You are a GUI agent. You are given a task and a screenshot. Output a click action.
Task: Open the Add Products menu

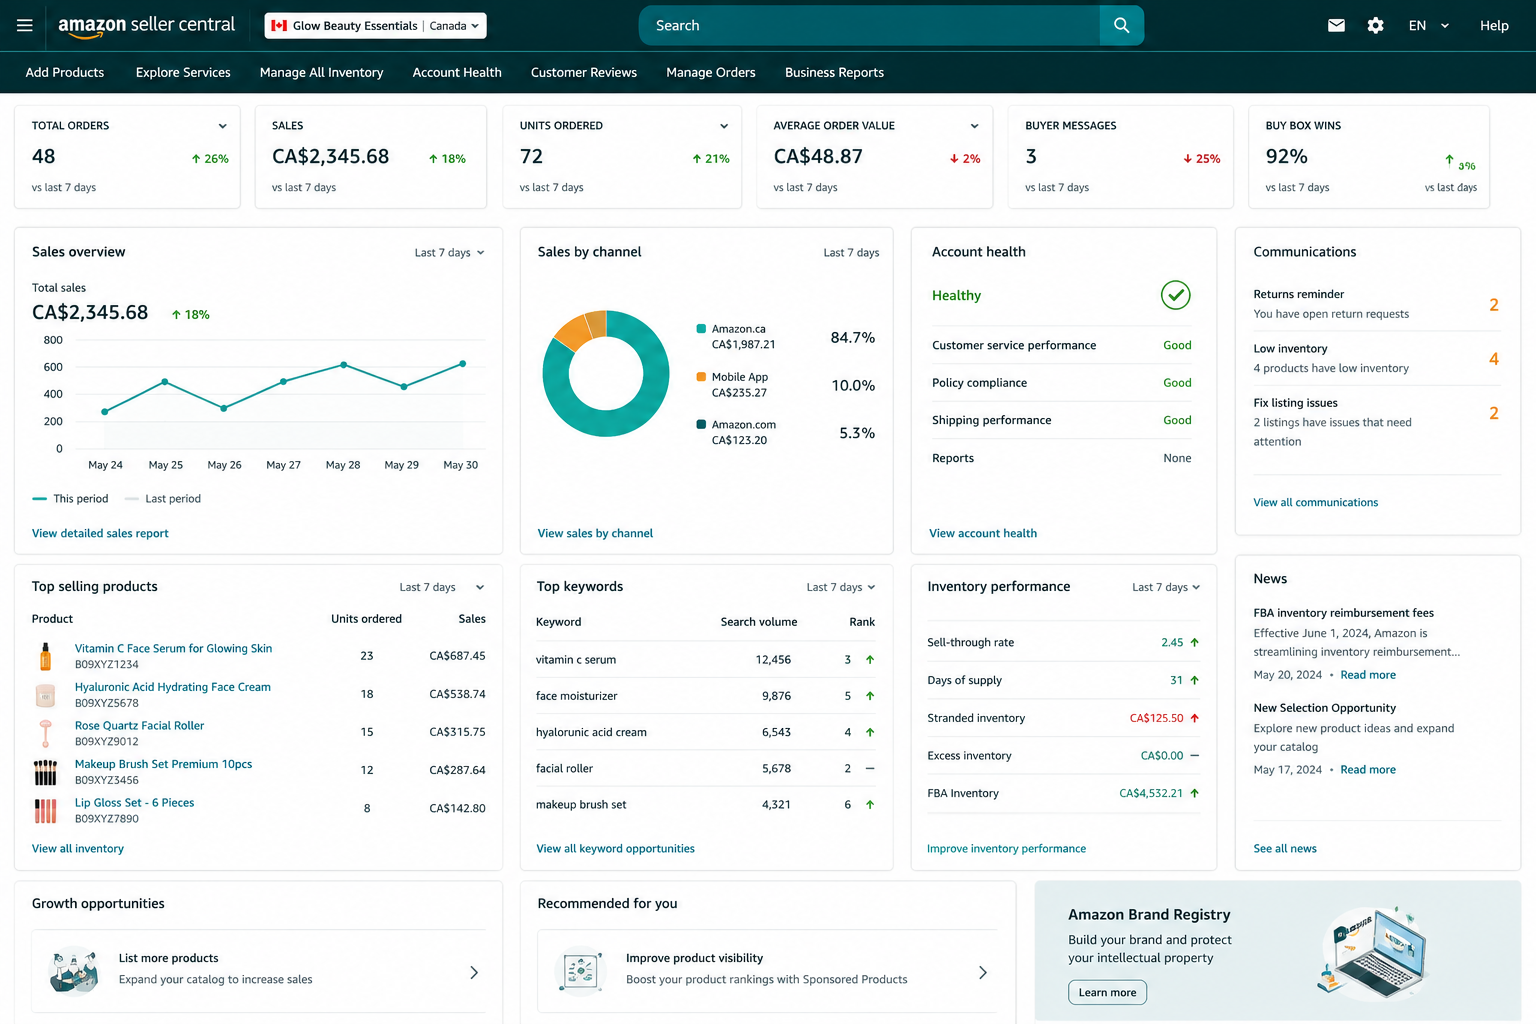coord(65,73)
